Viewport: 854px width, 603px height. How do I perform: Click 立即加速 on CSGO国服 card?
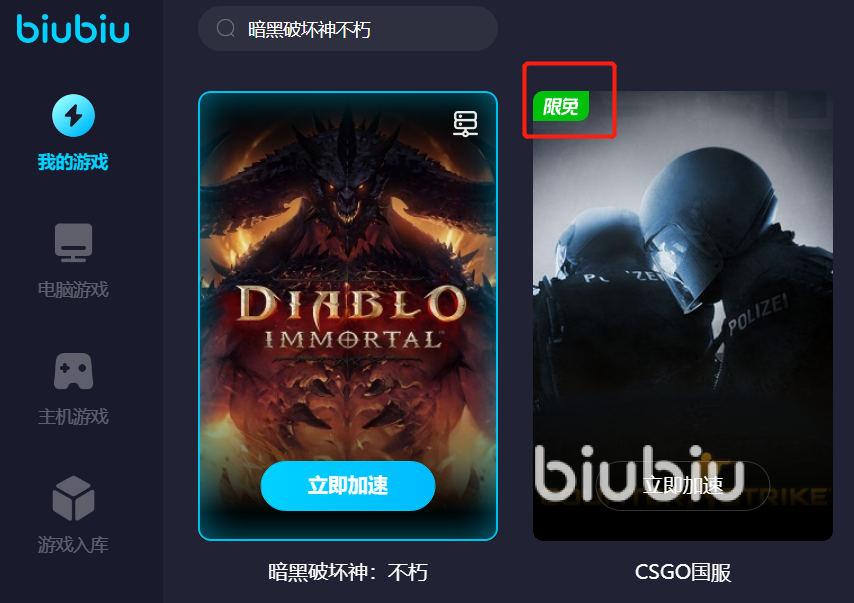[x=683, y=485]
